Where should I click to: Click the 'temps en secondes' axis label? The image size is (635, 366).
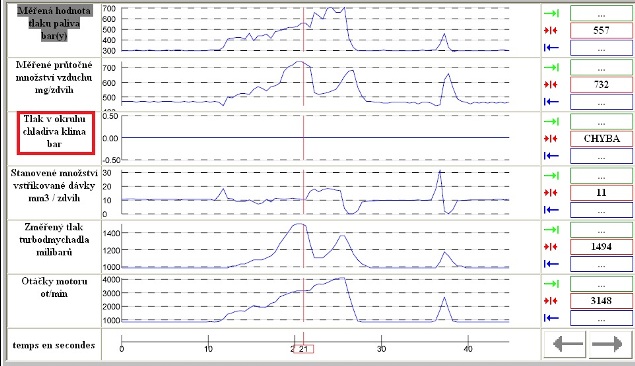click(x=54, y=345)
